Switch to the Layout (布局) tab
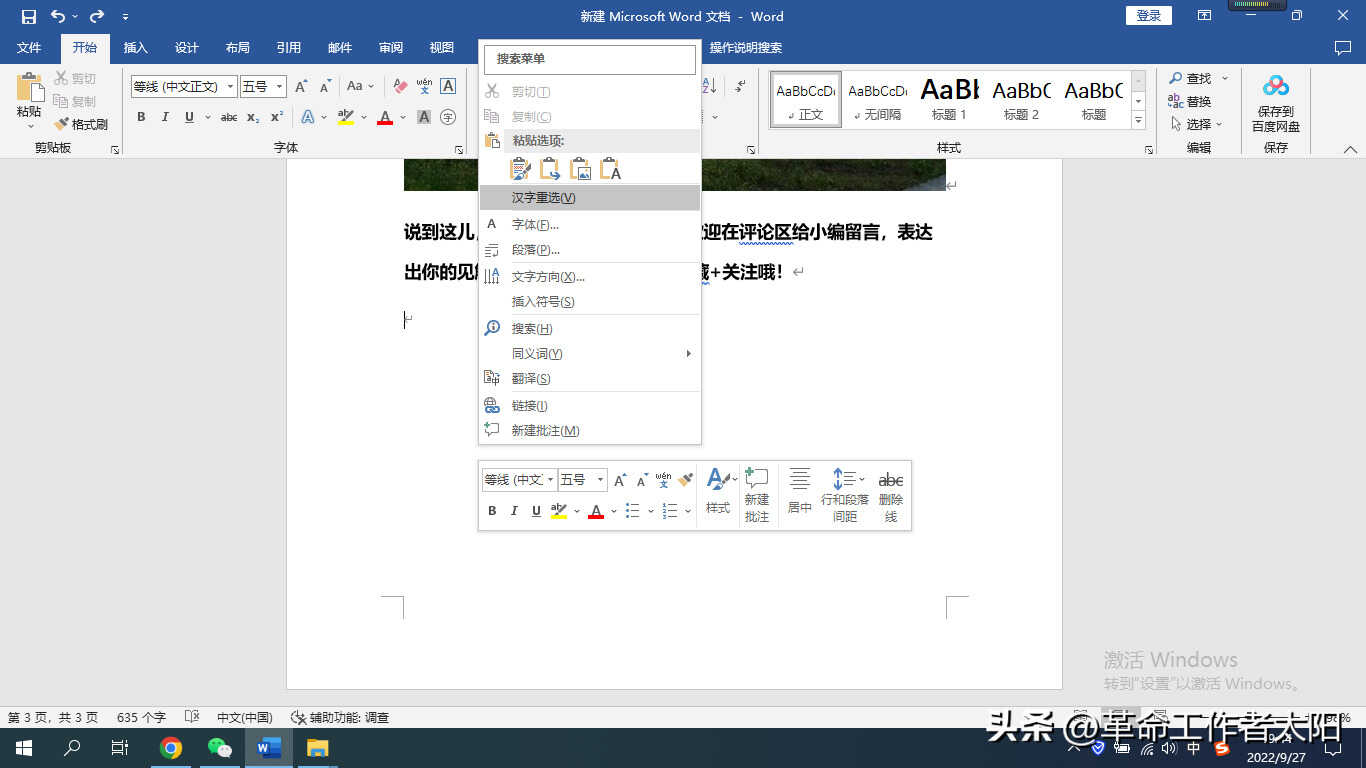This screenshot has height=768, width=1366. pos(237,48)
